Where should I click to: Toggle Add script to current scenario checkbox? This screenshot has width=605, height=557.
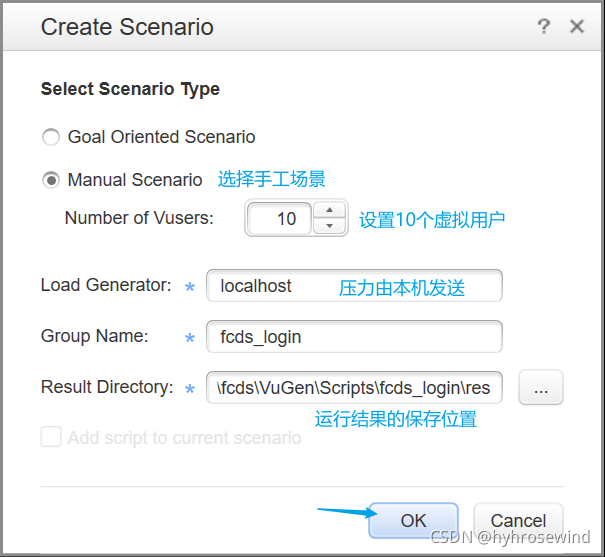click(x=51, y=437)
